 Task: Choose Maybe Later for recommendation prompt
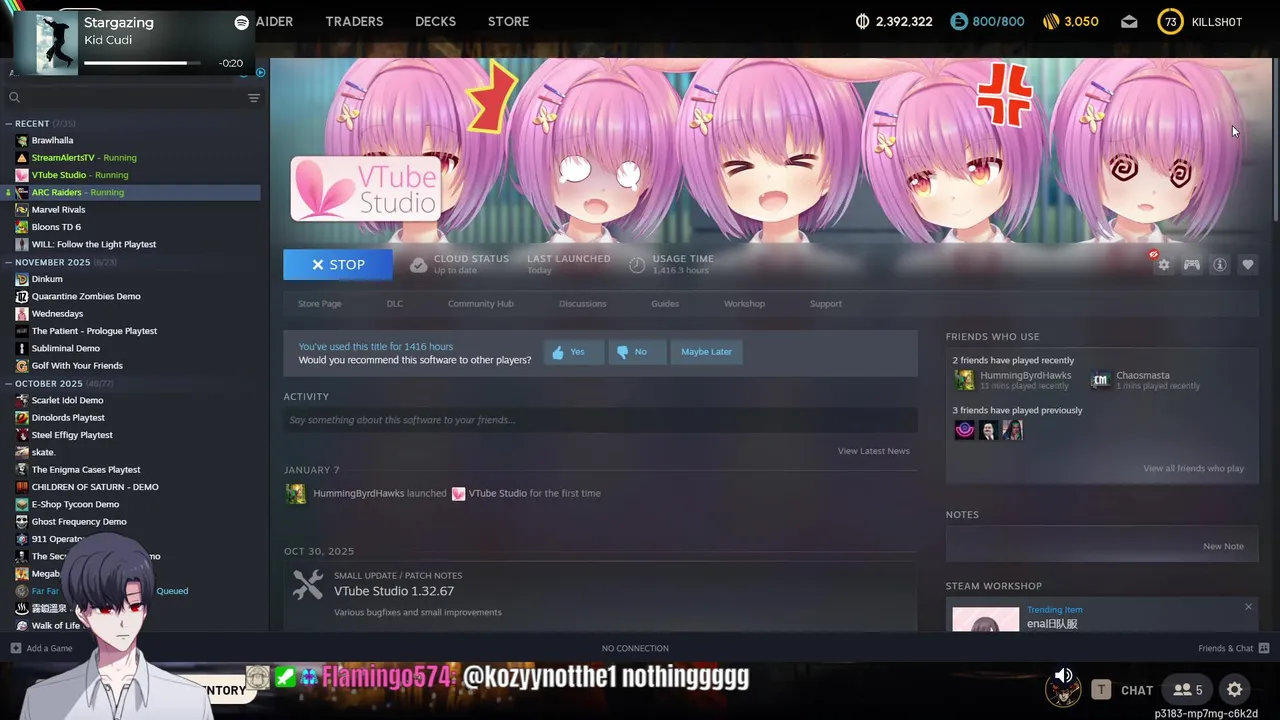706,352
